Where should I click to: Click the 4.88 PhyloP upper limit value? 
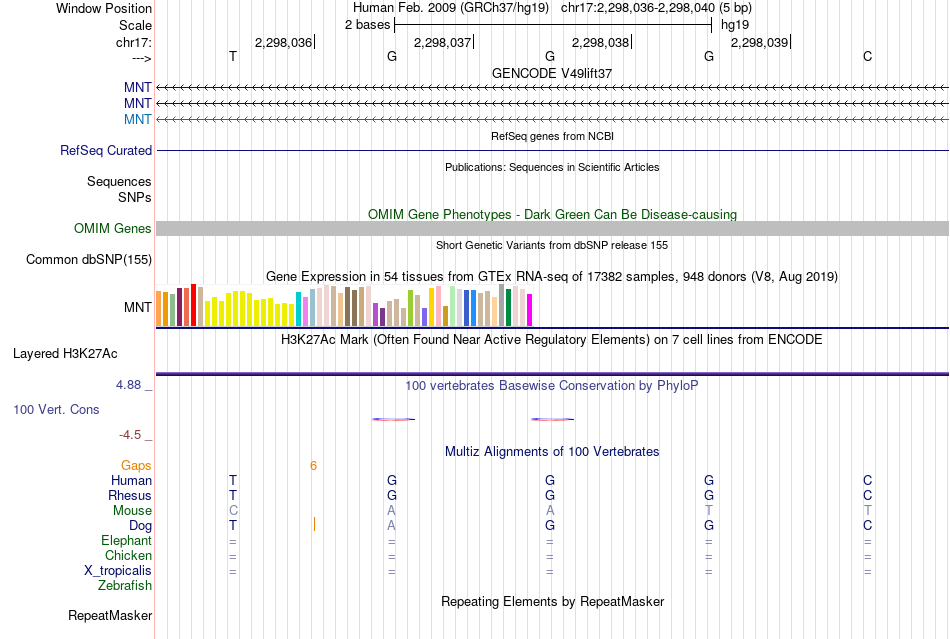pyautogui.click(x=128, y=385)
